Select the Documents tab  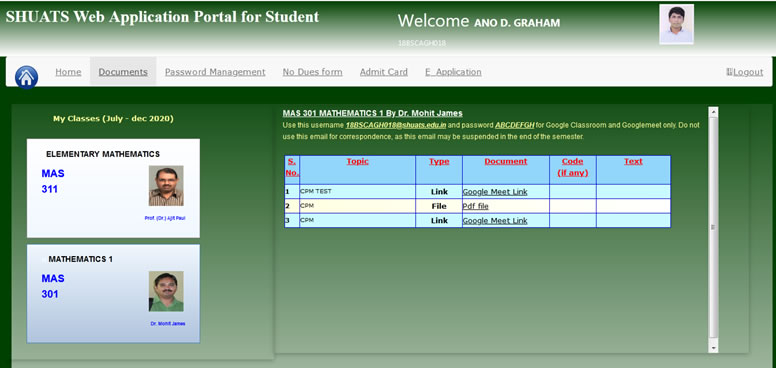coord(123,72)
